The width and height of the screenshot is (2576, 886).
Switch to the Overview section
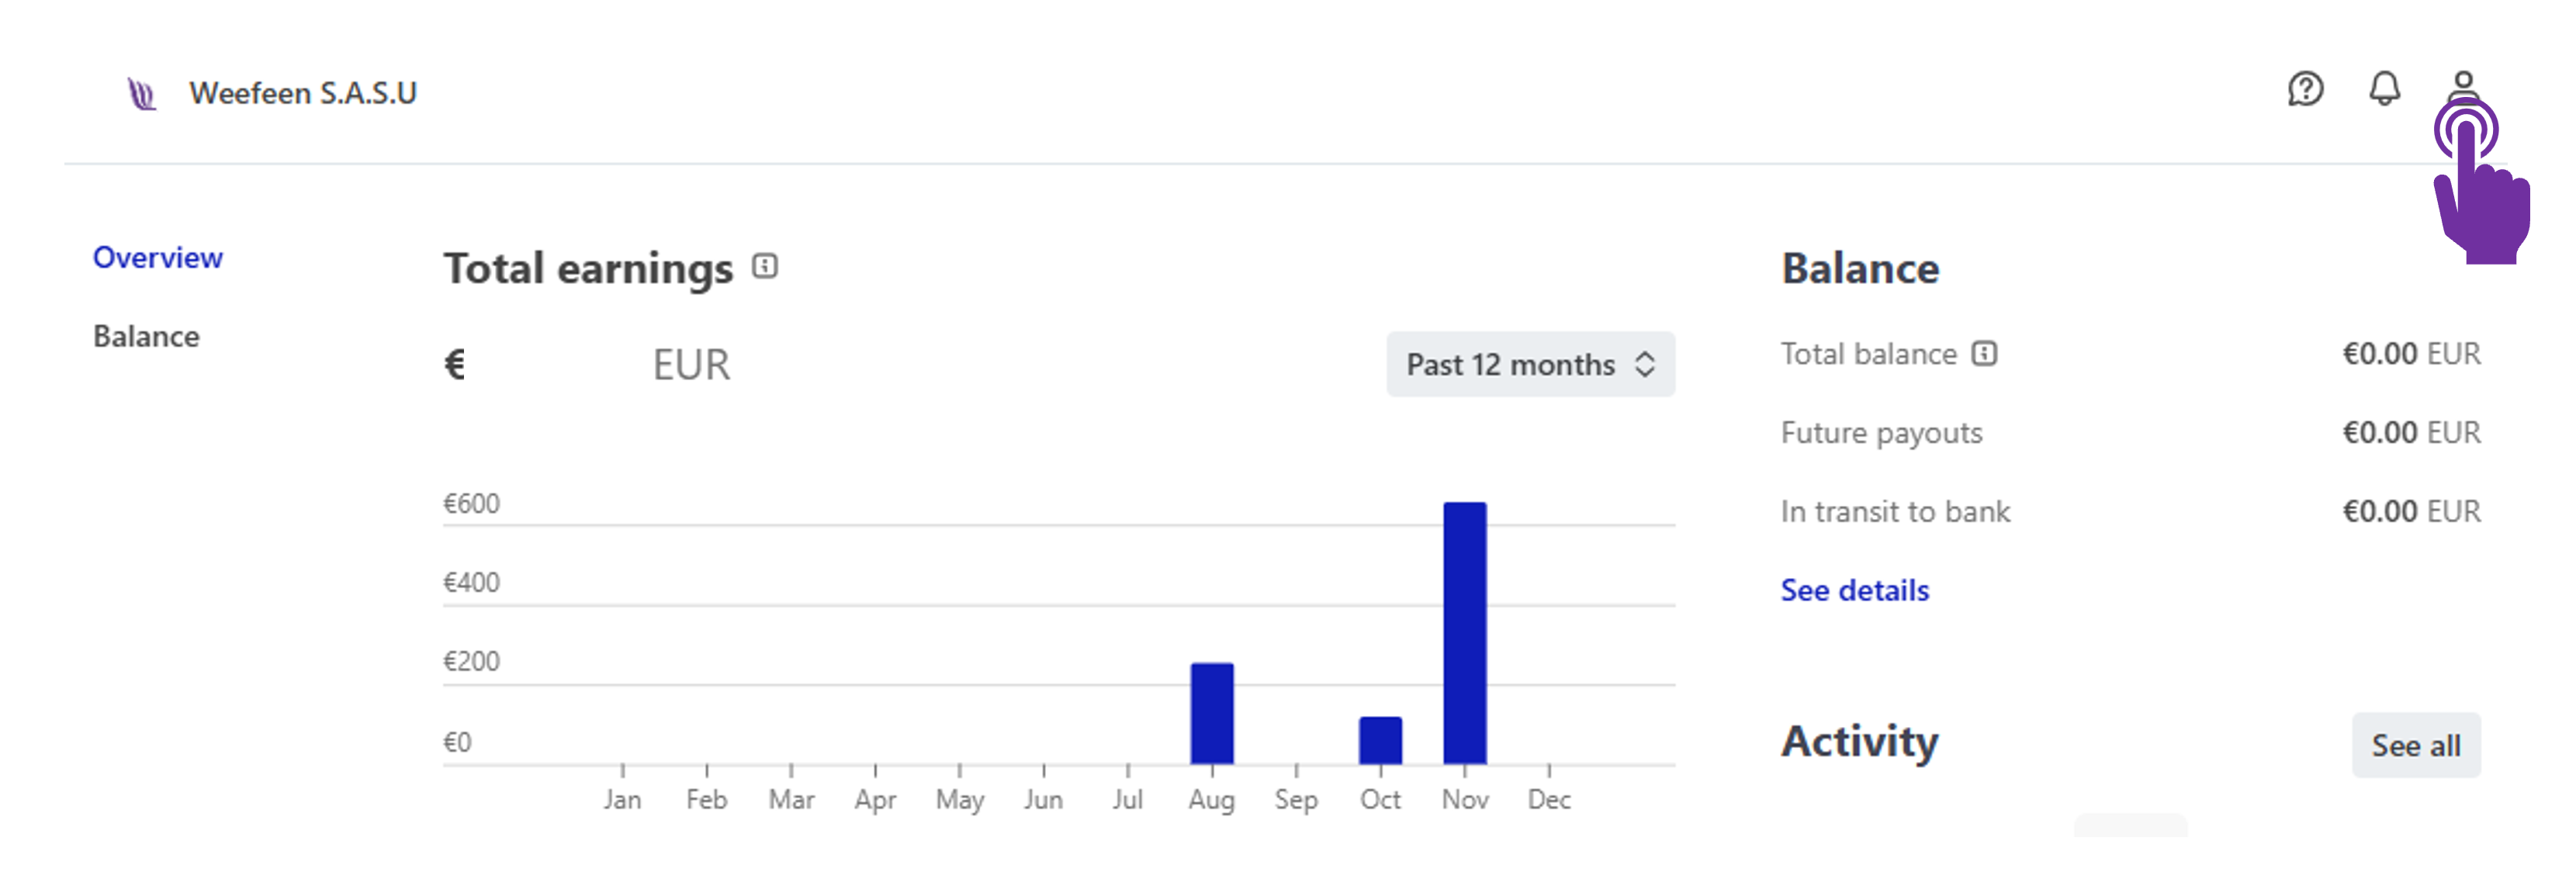[157, 258]
